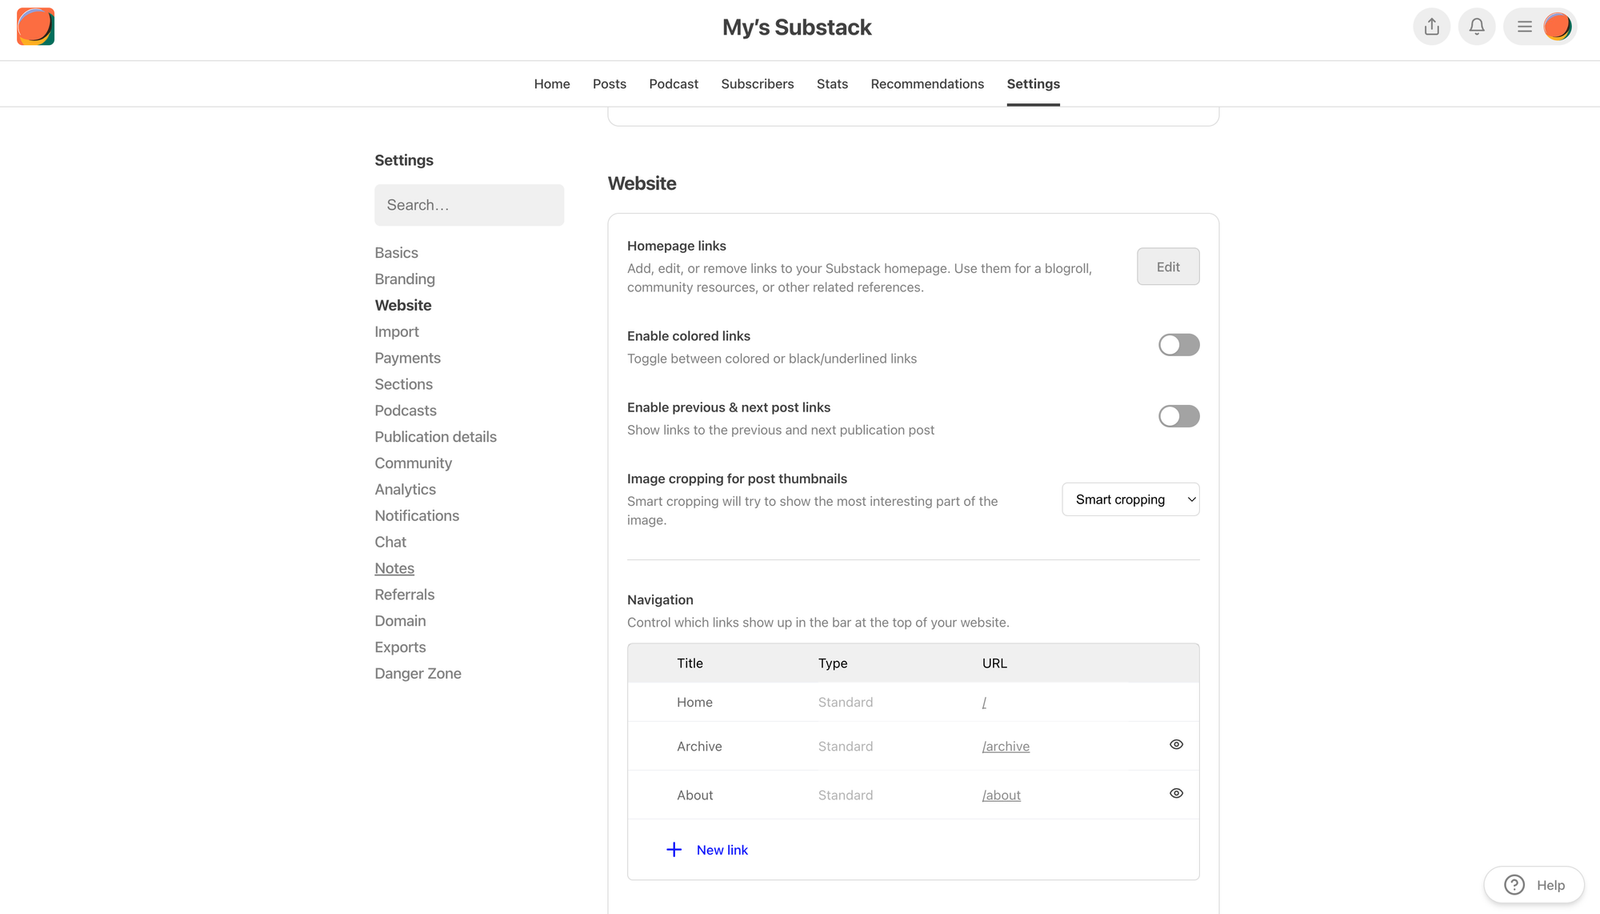This screenshot has width=1600, height=914.
Task: Select Notes in the settings sidebar
Action: pos(394,567)
